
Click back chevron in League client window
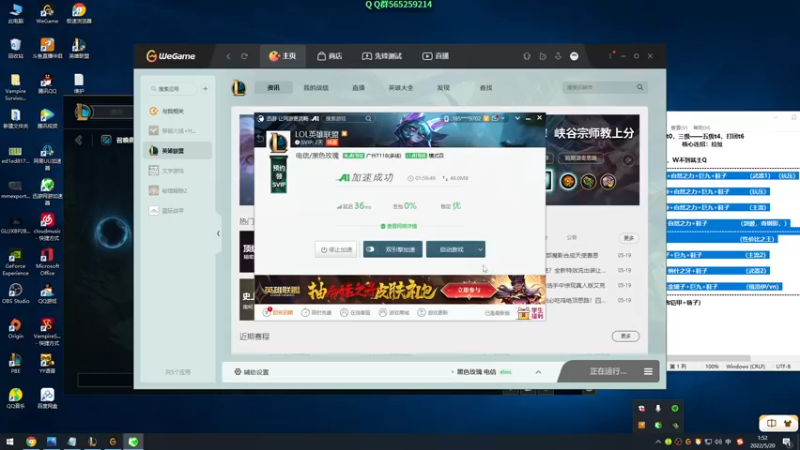click(x=79, y=140)
